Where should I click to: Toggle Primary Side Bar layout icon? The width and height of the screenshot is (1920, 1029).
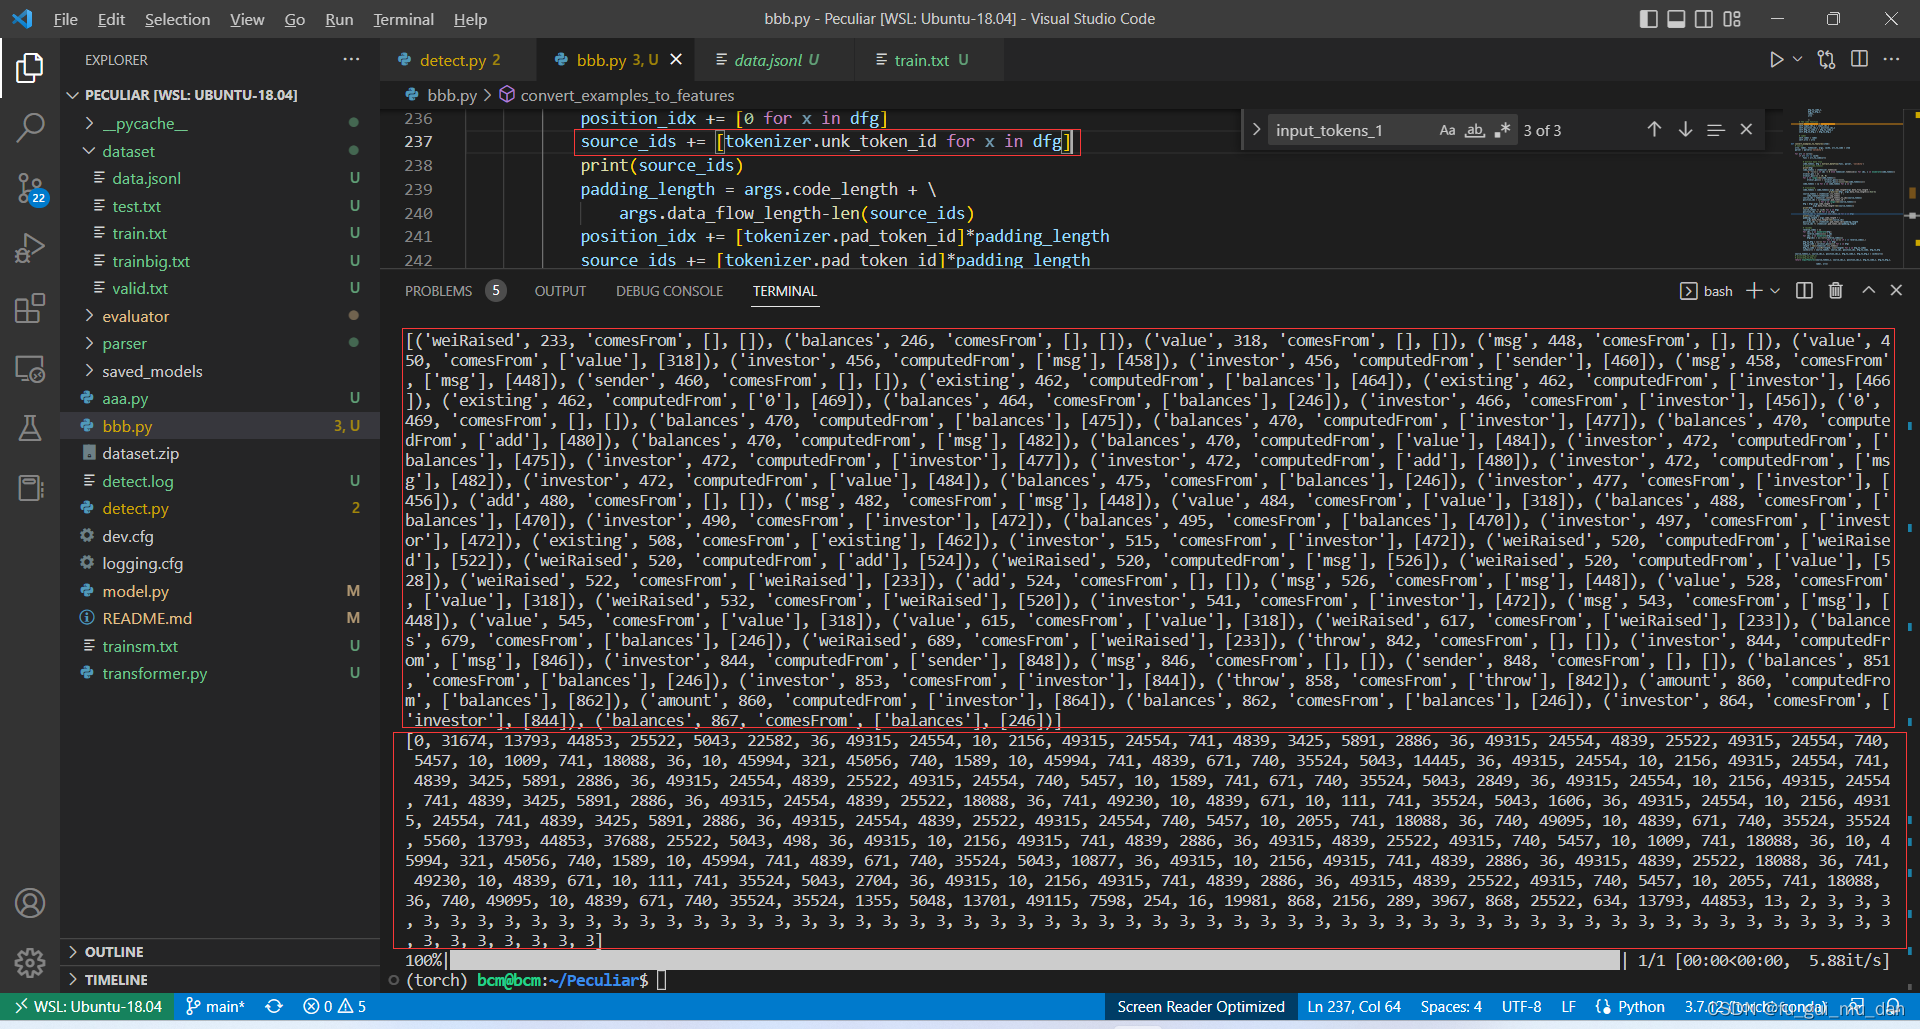coord(1648,19)
